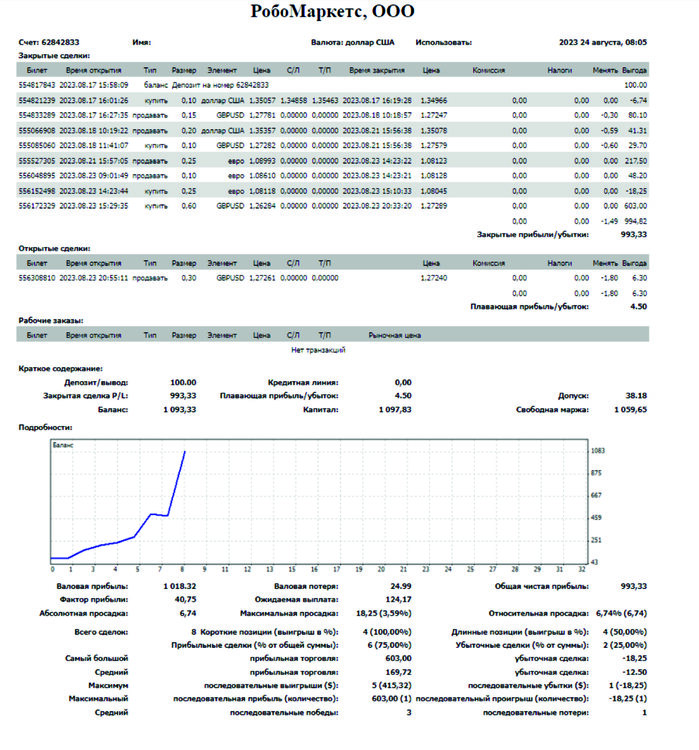
Task: Click the profit value 29.70
Action: click(x=637, y=145)
